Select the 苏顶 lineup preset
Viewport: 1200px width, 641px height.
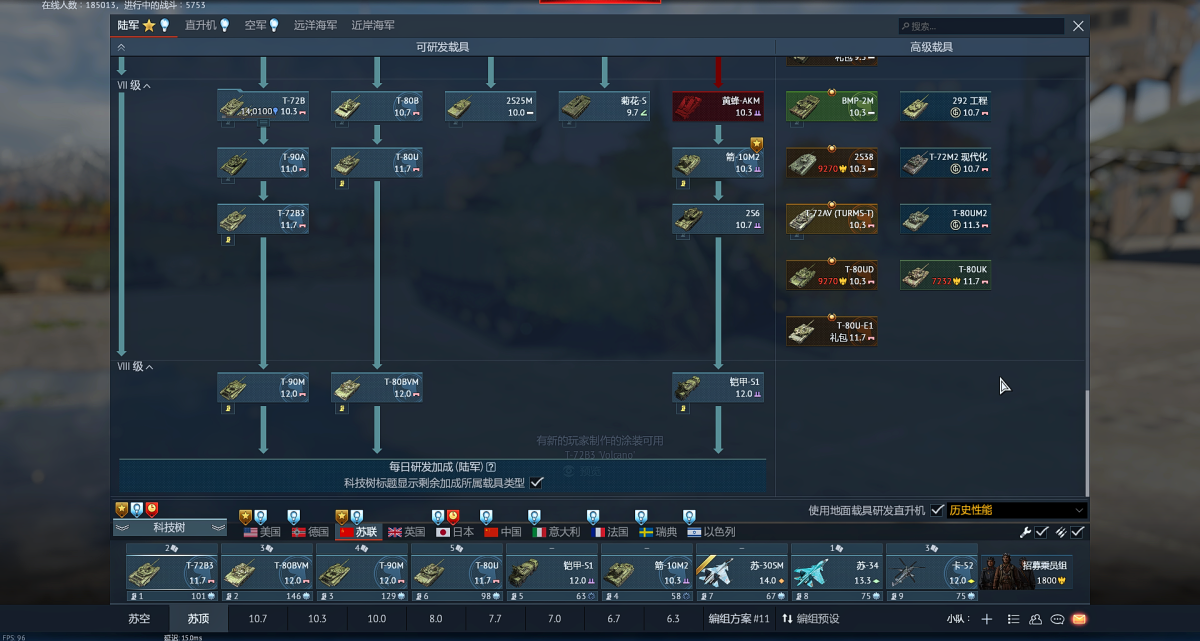click(198, 619)
